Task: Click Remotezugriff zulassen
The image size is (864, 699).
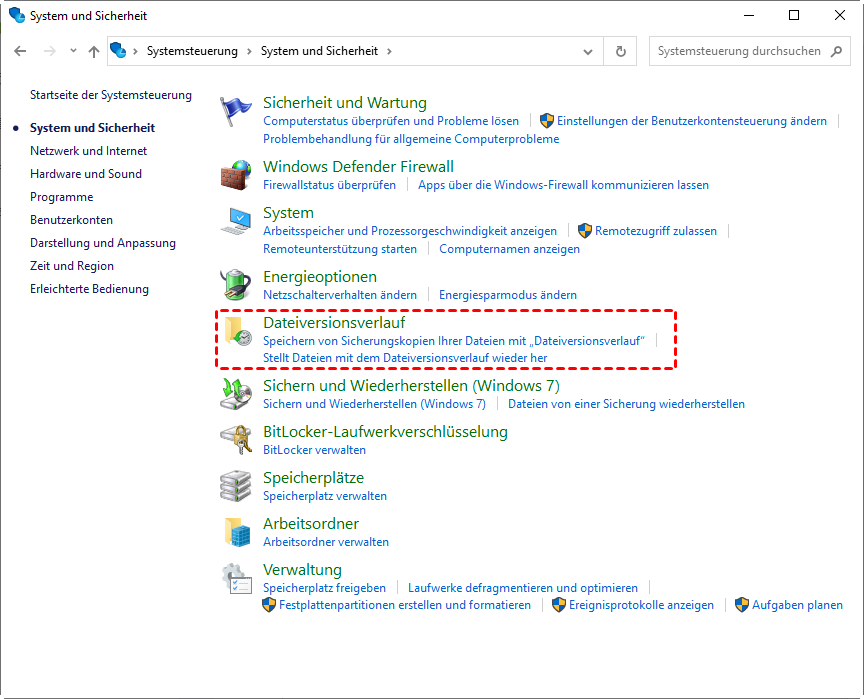Action: point(656,231)
